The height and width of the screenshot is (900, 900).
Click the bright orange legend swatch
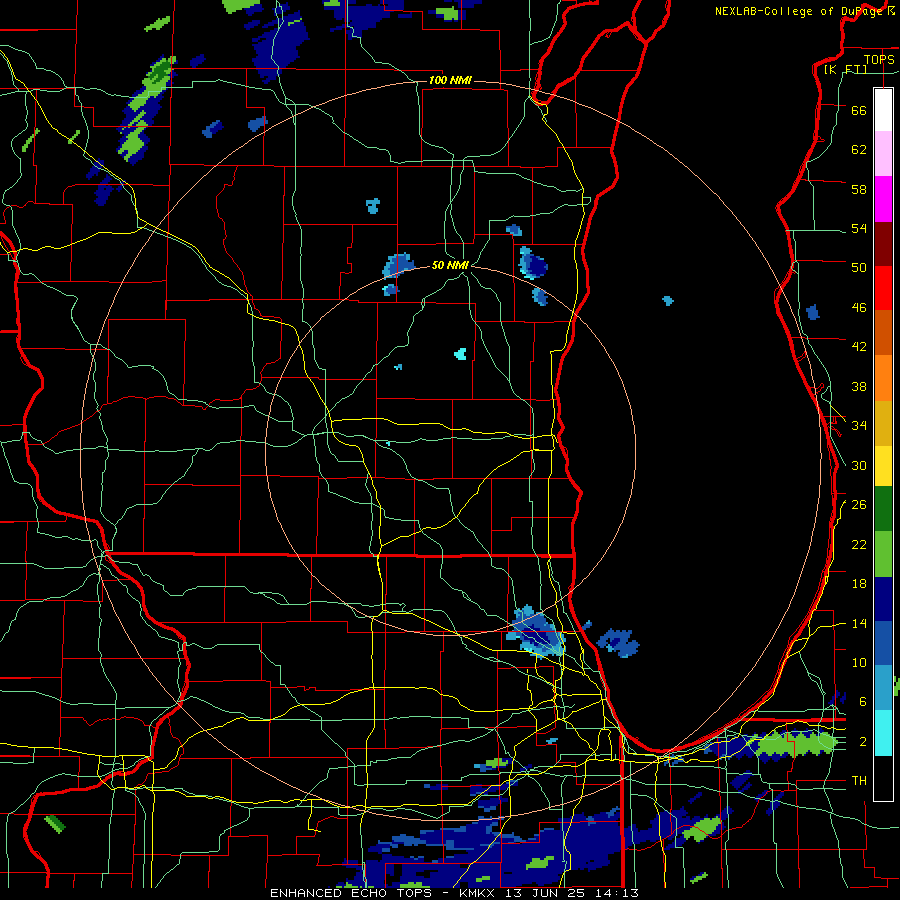click(883, 378)
